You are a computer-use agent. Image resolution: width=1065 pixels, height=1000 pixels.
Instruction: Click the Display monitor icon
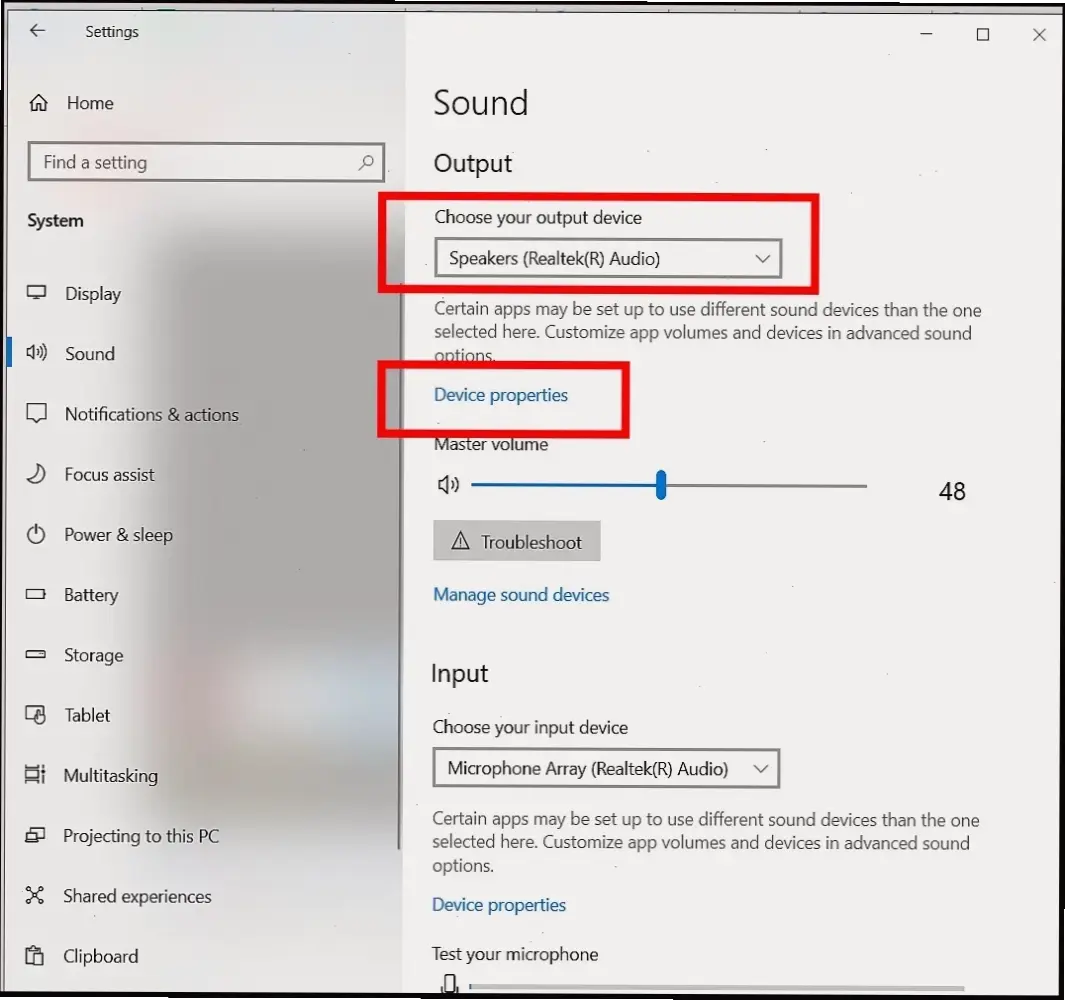click(x=37, y=293)
